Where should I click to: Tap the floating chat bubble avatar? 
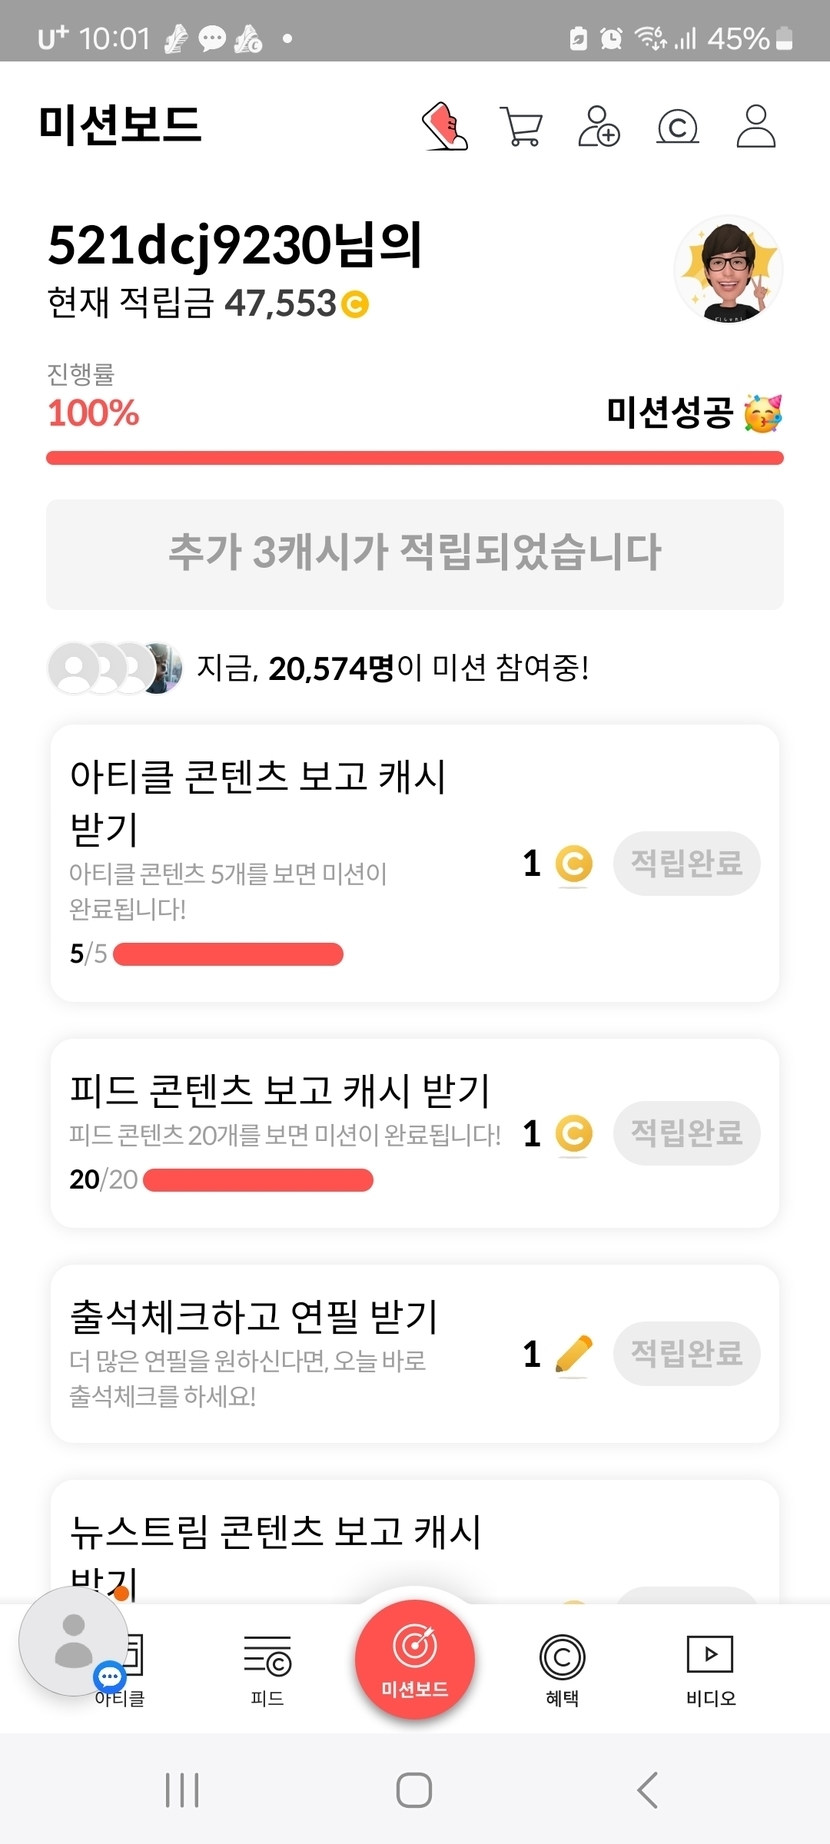73,1640
